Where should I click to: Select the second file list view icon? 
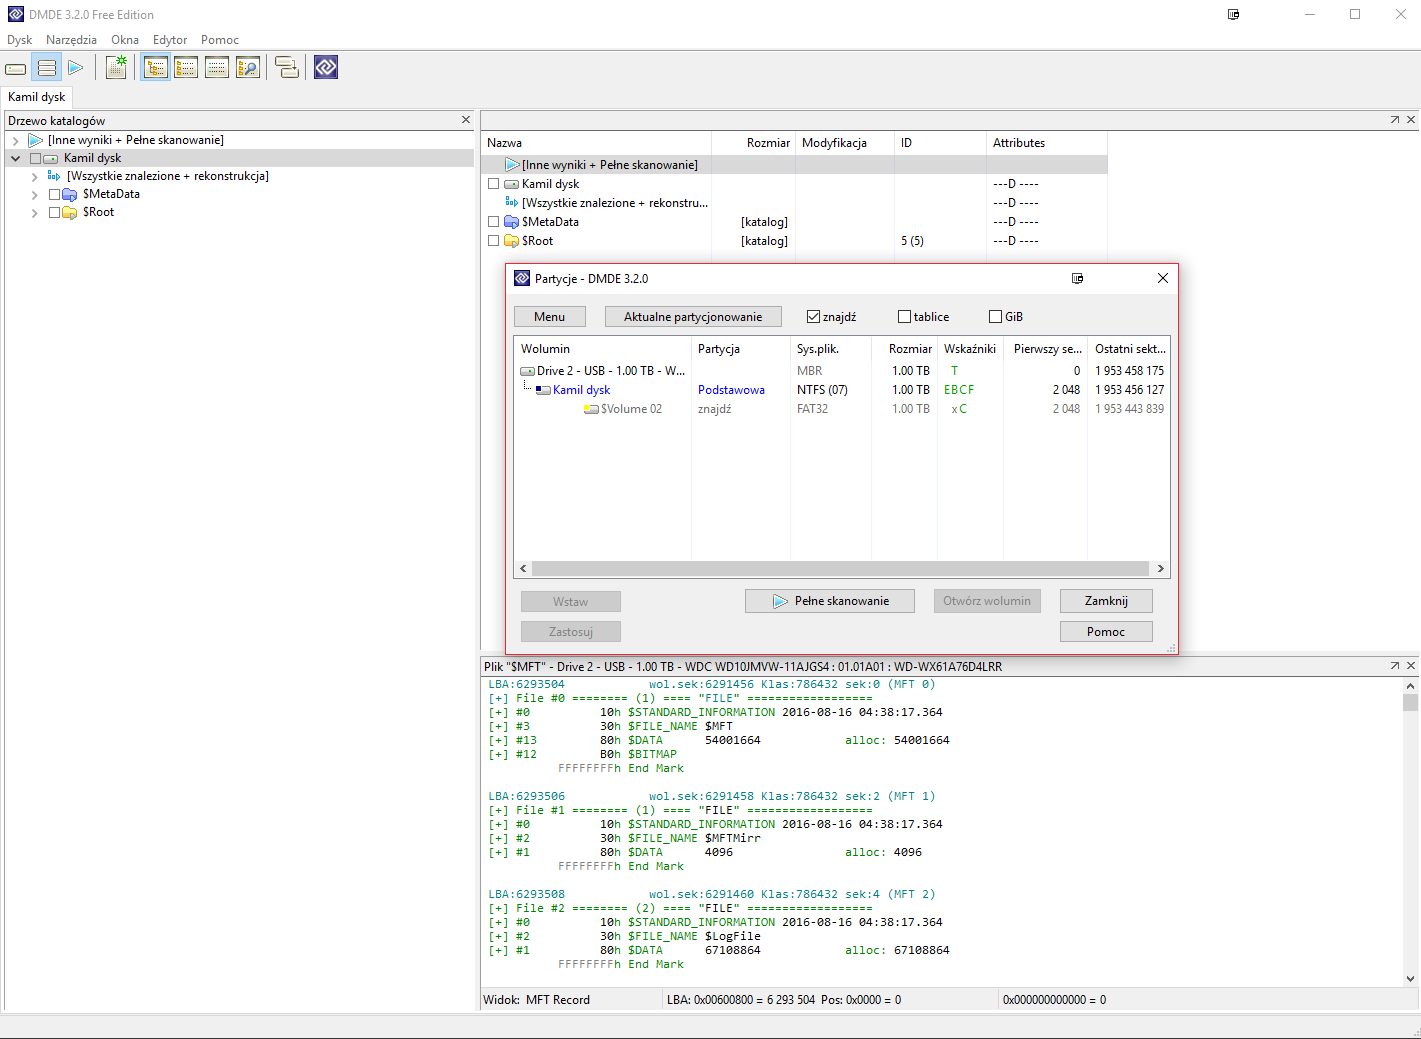tap(186, 67)
